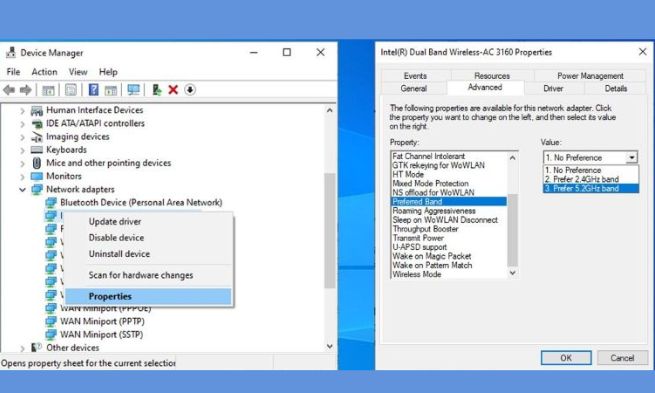Select the Imaging devices camera icon
This screenshot has width=655, height=393.
pos(37,137)
